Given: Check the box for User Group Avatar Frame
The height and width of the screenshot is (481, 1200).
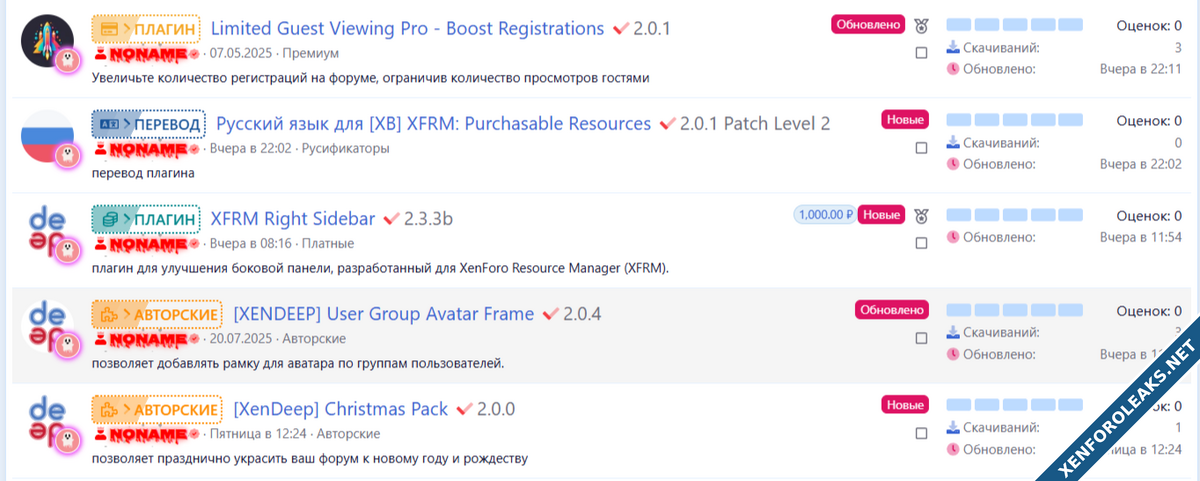Looking at the screenshot, I should [921, 338].
